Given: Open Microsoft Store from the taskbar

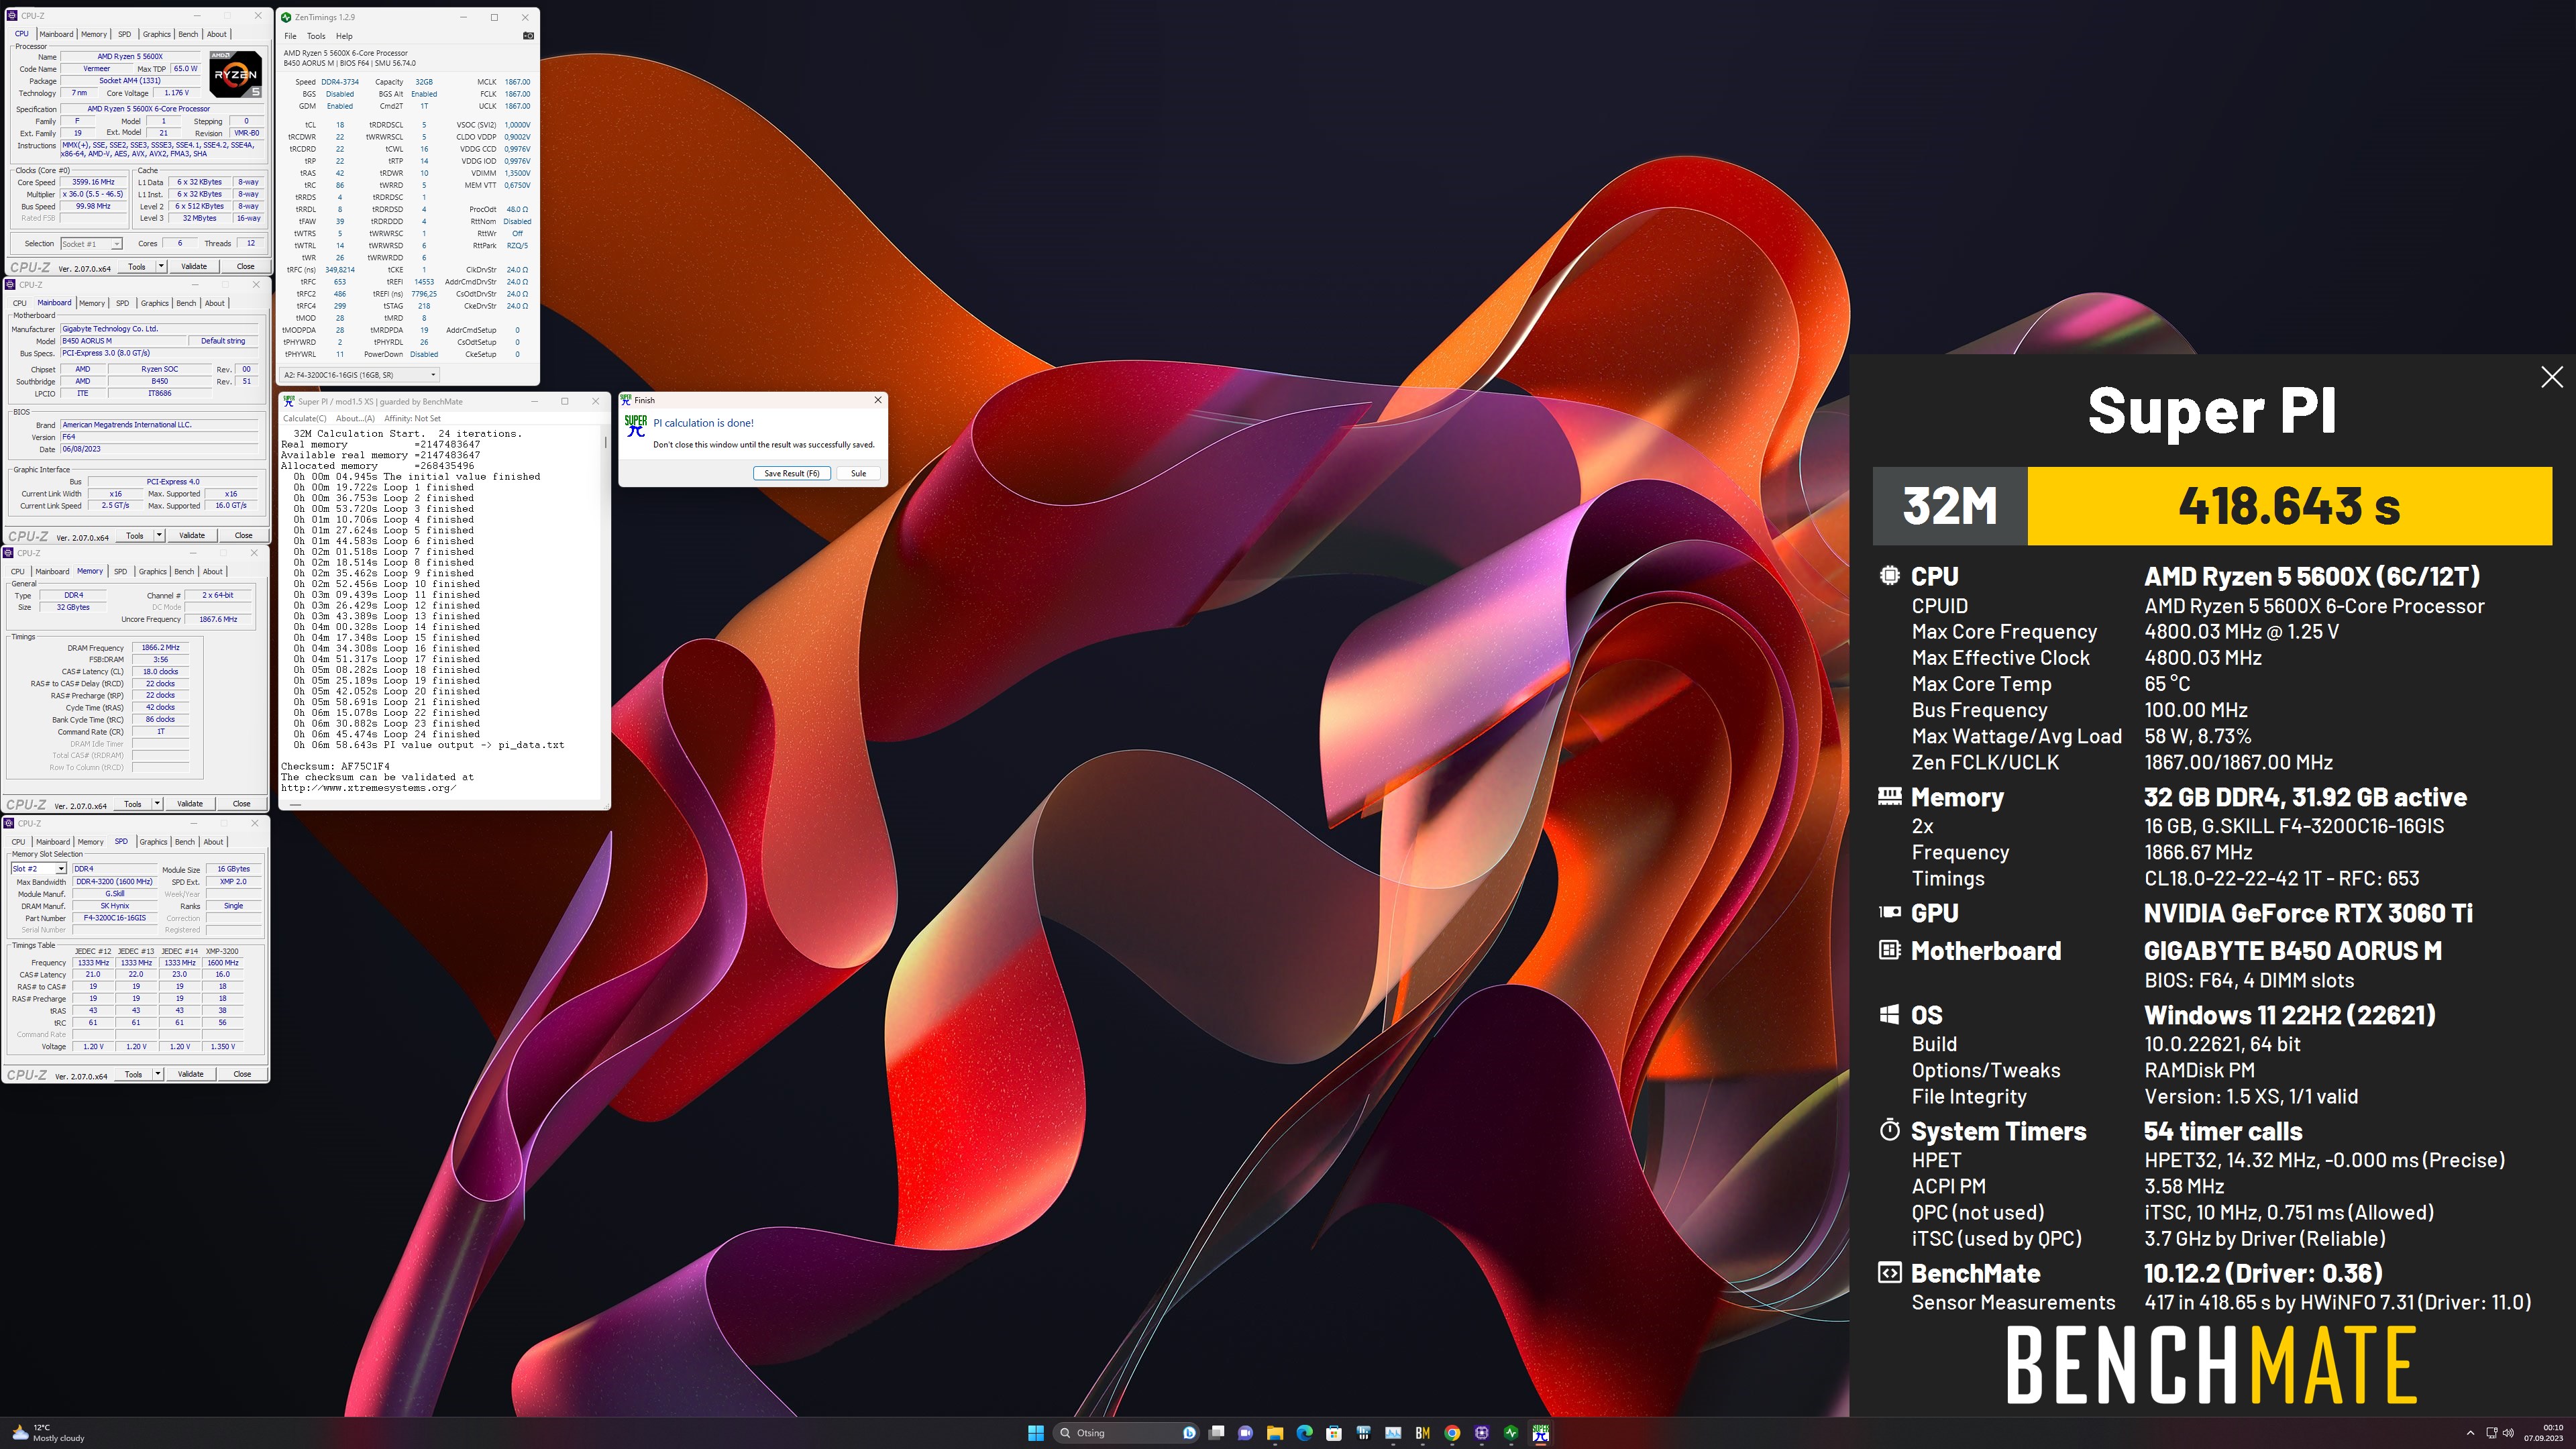Looking at the screenshot, I should [x=1334, y=1433].
